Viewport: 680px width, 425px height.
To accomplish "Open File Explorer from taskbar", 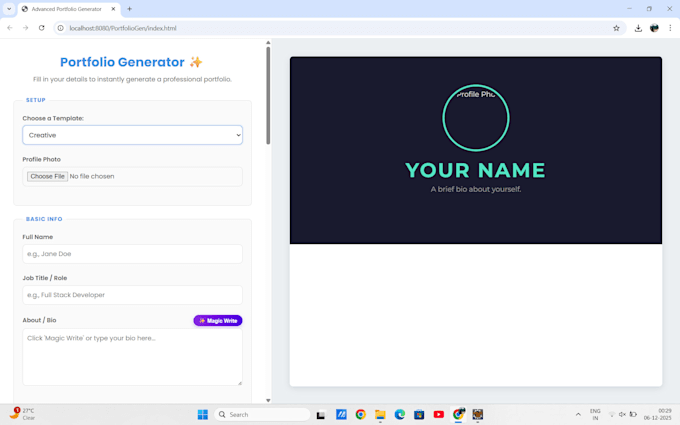I will tap(380, 415).
